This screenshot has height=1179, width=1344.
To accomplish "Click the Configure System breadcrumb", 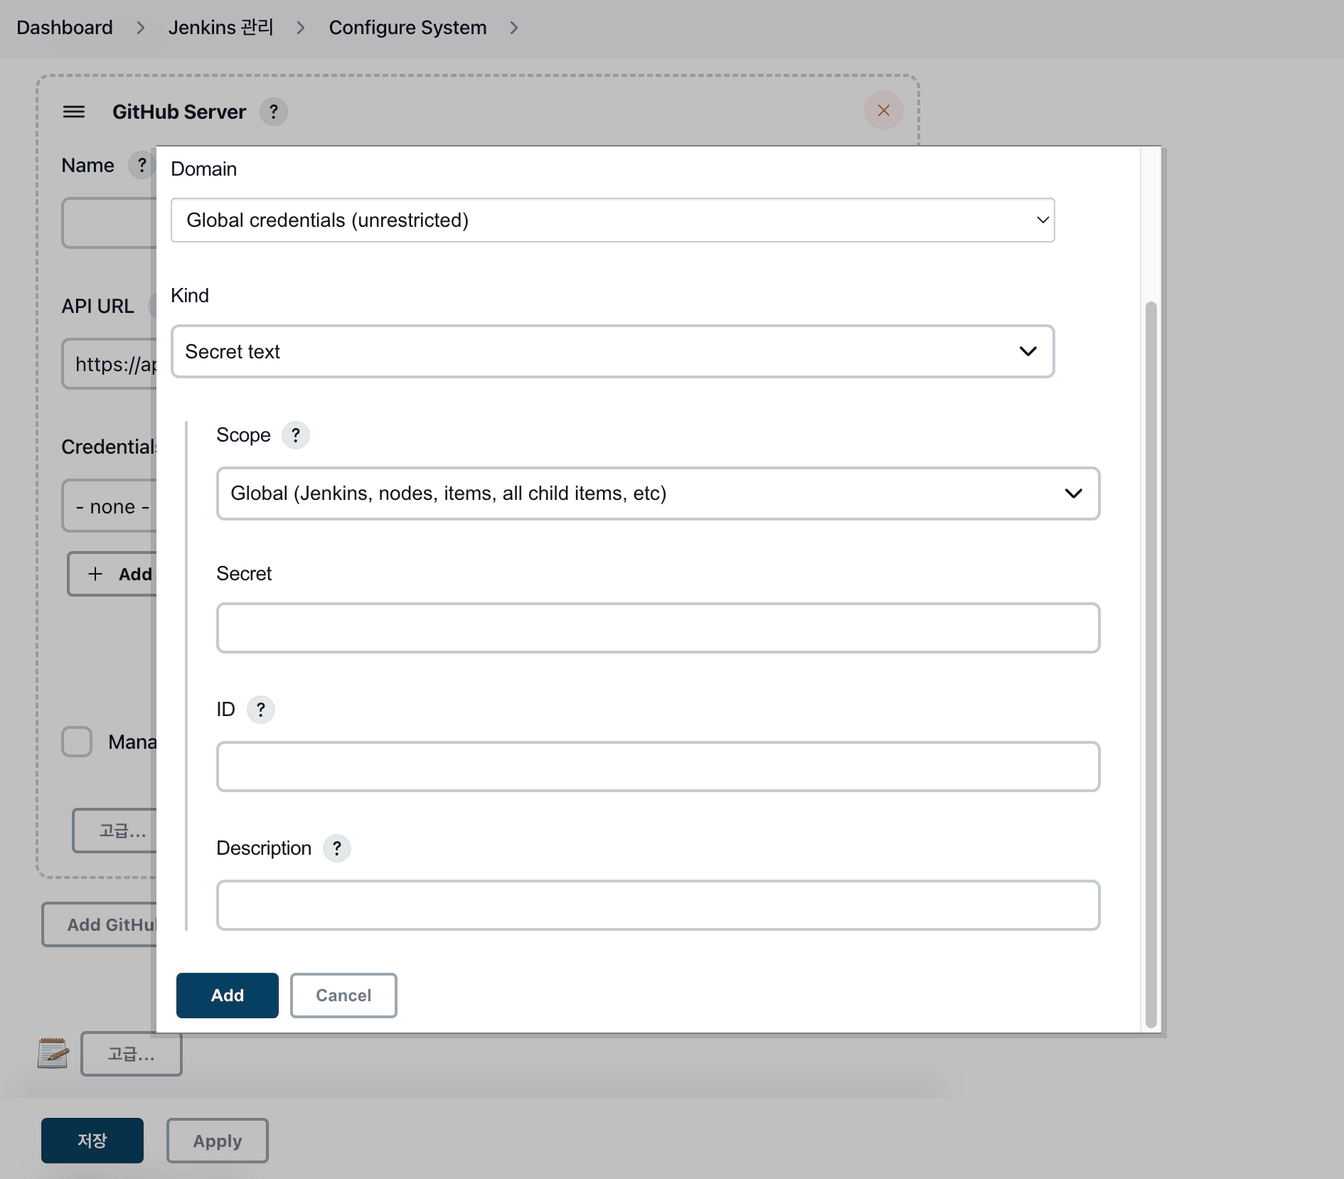I will click(408, 28).
